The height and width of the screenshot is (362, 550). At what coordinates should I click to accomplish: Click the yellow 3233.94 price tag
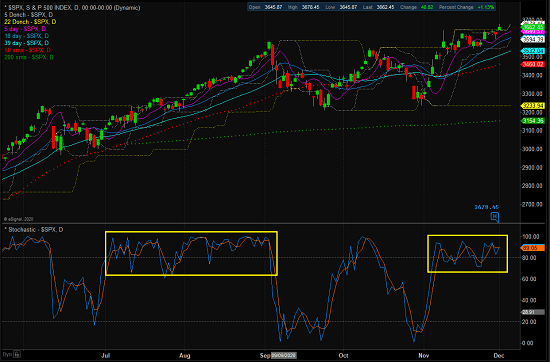click(533, 106)
